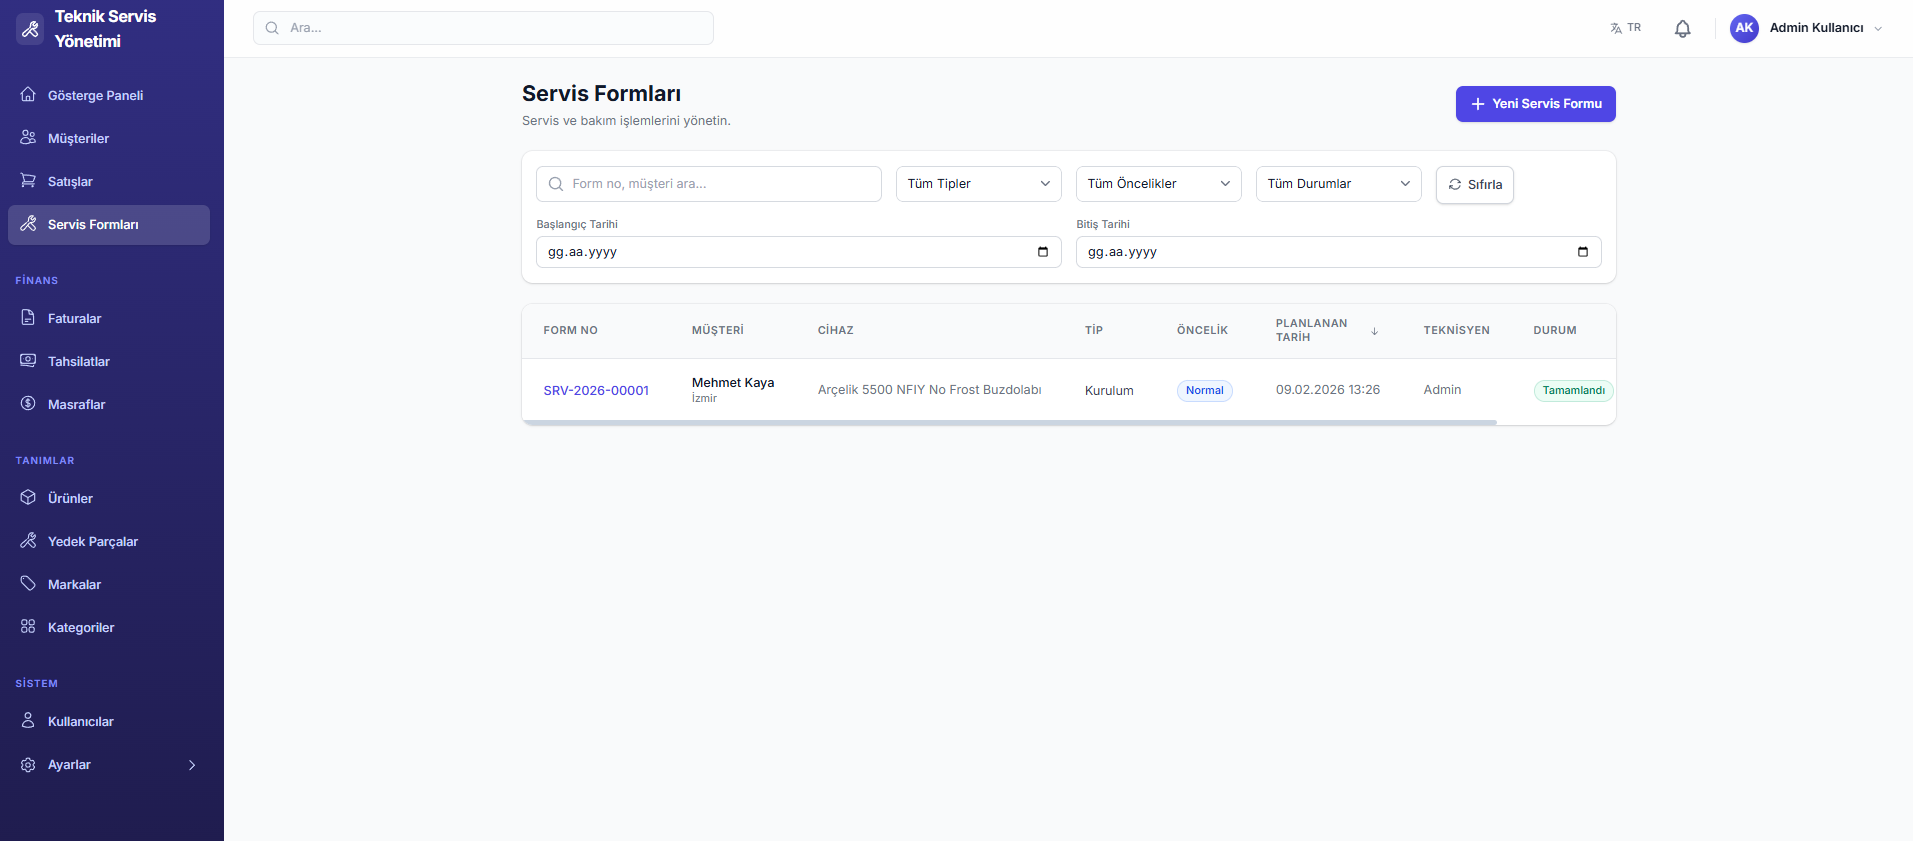Open Yedek Parçalar from the sidebar
The width and height of the screenshot is (1913, 841).
pyautogui.click(x=92, y=542)
